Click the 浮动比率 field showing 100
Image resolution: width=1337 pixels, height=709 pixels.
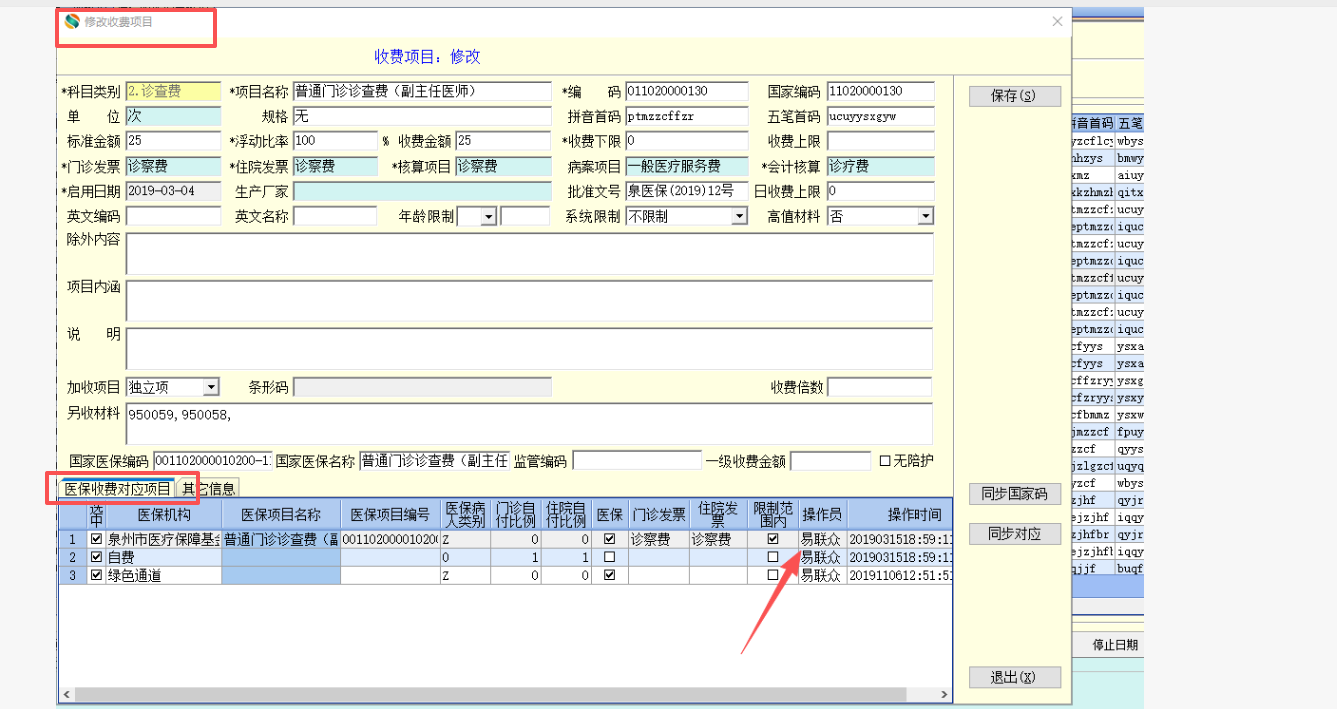334,141
